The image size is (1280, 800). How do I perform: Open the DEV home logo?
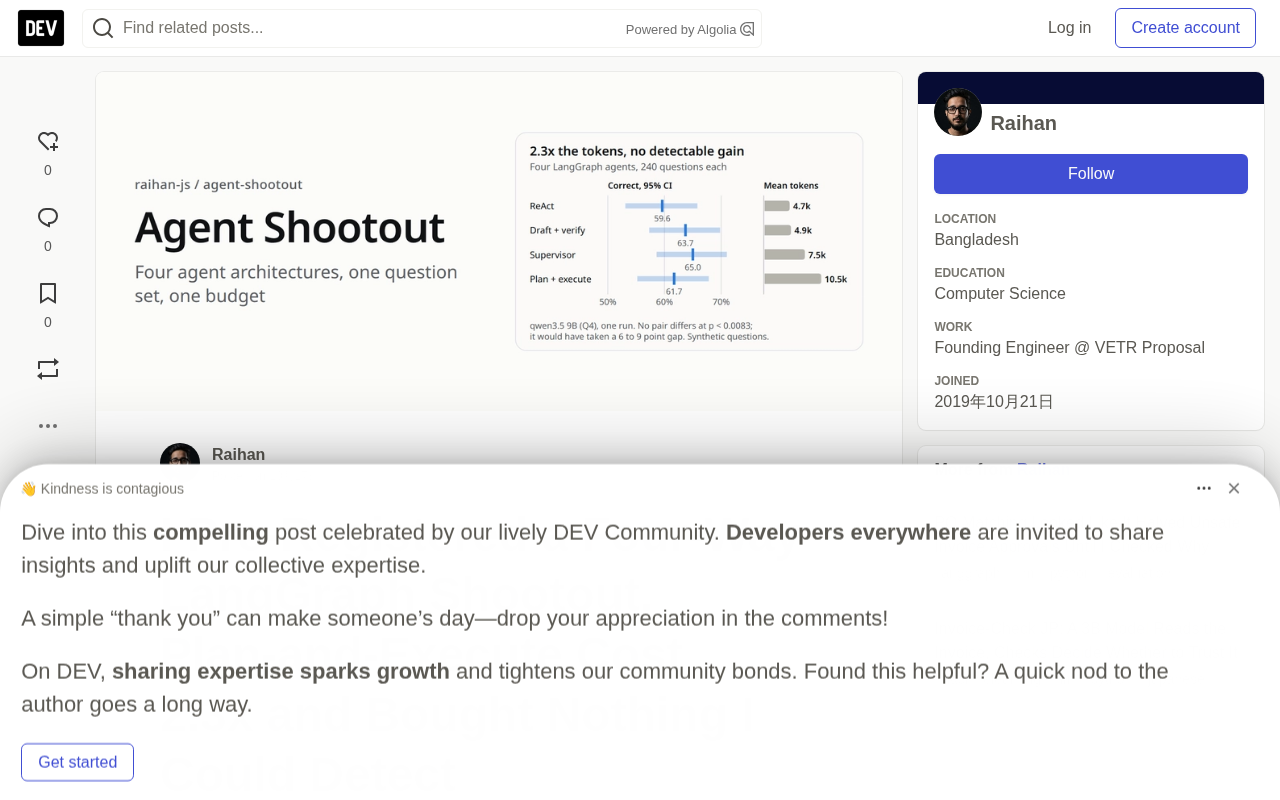41,28
